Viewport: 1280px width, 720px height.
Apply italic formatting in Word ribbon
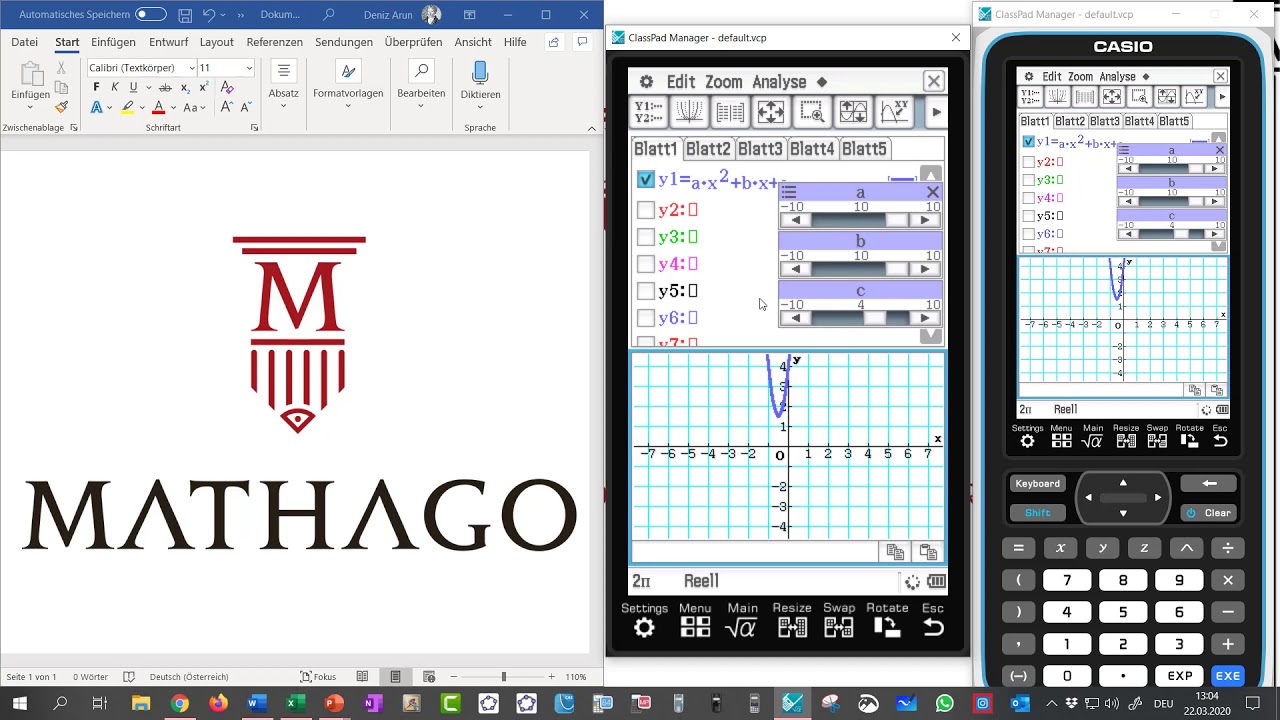tap(115, 88)
